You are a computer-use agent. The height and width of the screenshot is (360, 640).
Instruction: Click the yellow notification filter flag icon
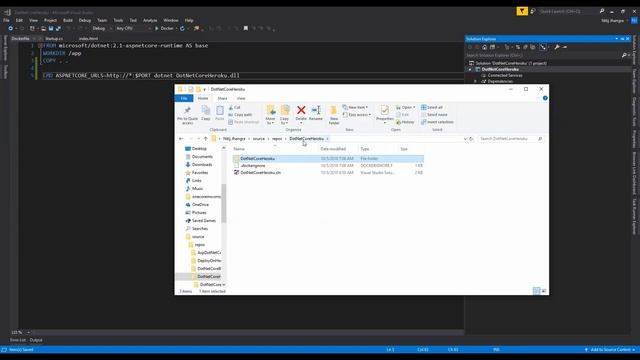pyautogui.click(x=522, y=11)
